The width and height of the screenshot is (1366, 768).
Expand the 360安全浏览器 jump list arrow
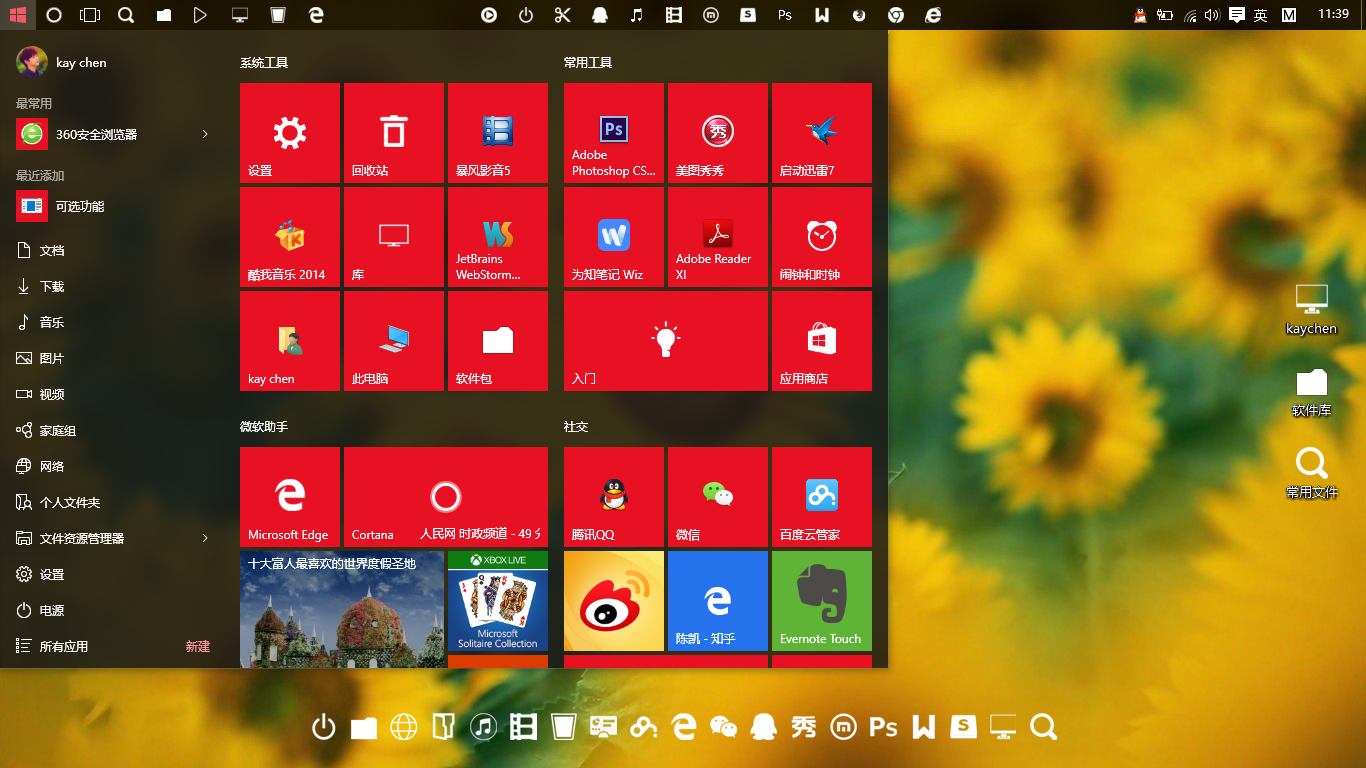(205, 134)
